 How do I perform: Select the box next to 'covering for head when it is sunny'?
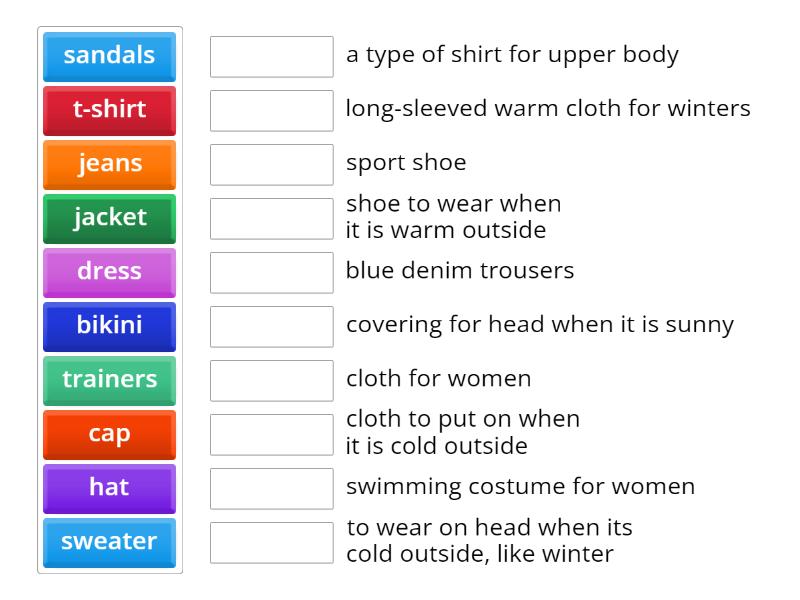tap(272, 324)
